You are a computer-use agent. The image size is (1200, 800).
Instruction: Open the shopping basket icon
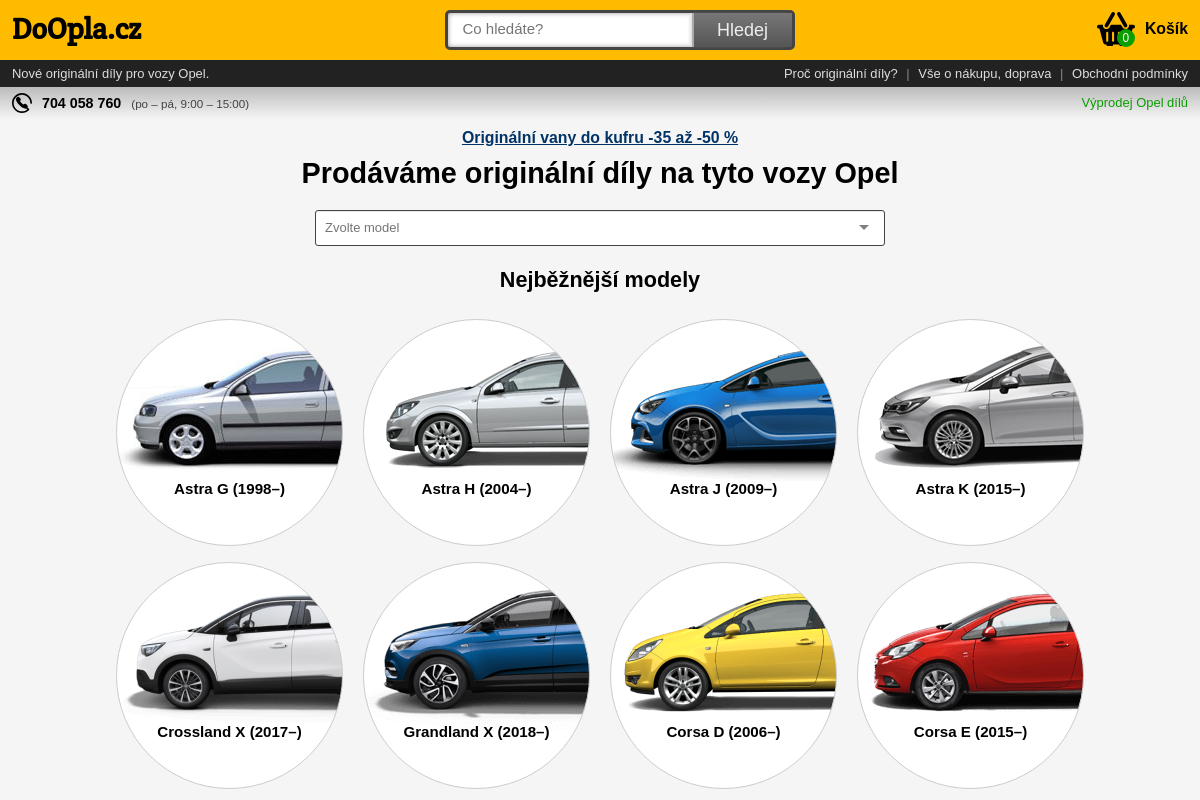coord(1115,29)
